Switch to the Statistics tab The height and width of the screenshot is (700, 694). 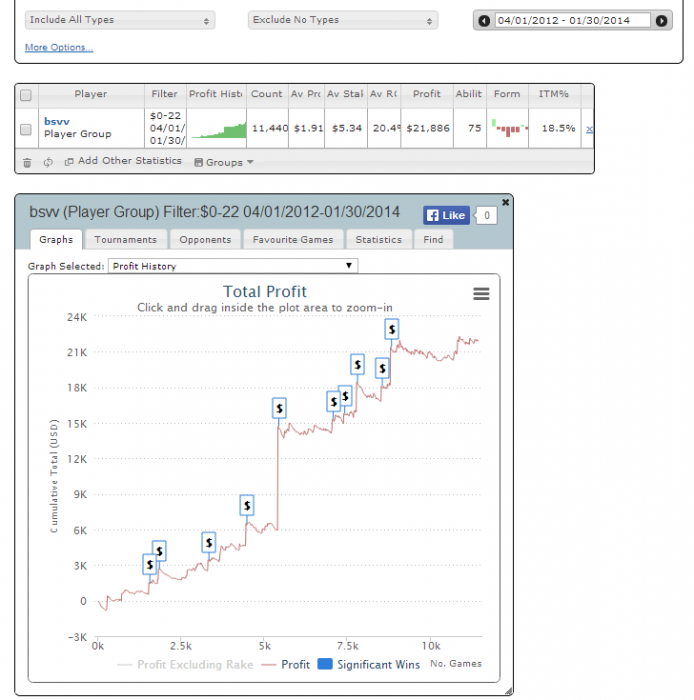pyautogui.click(x=378, y=240)
